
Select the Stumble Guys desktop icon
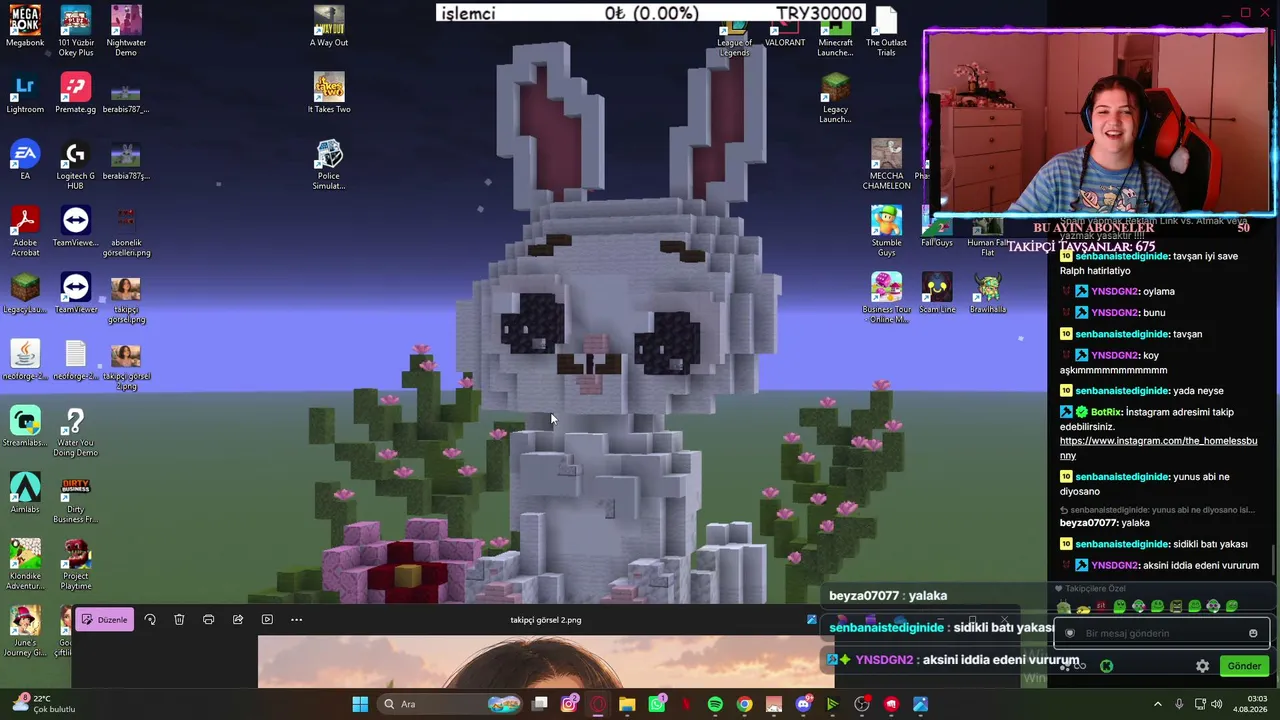coord(886,232)
